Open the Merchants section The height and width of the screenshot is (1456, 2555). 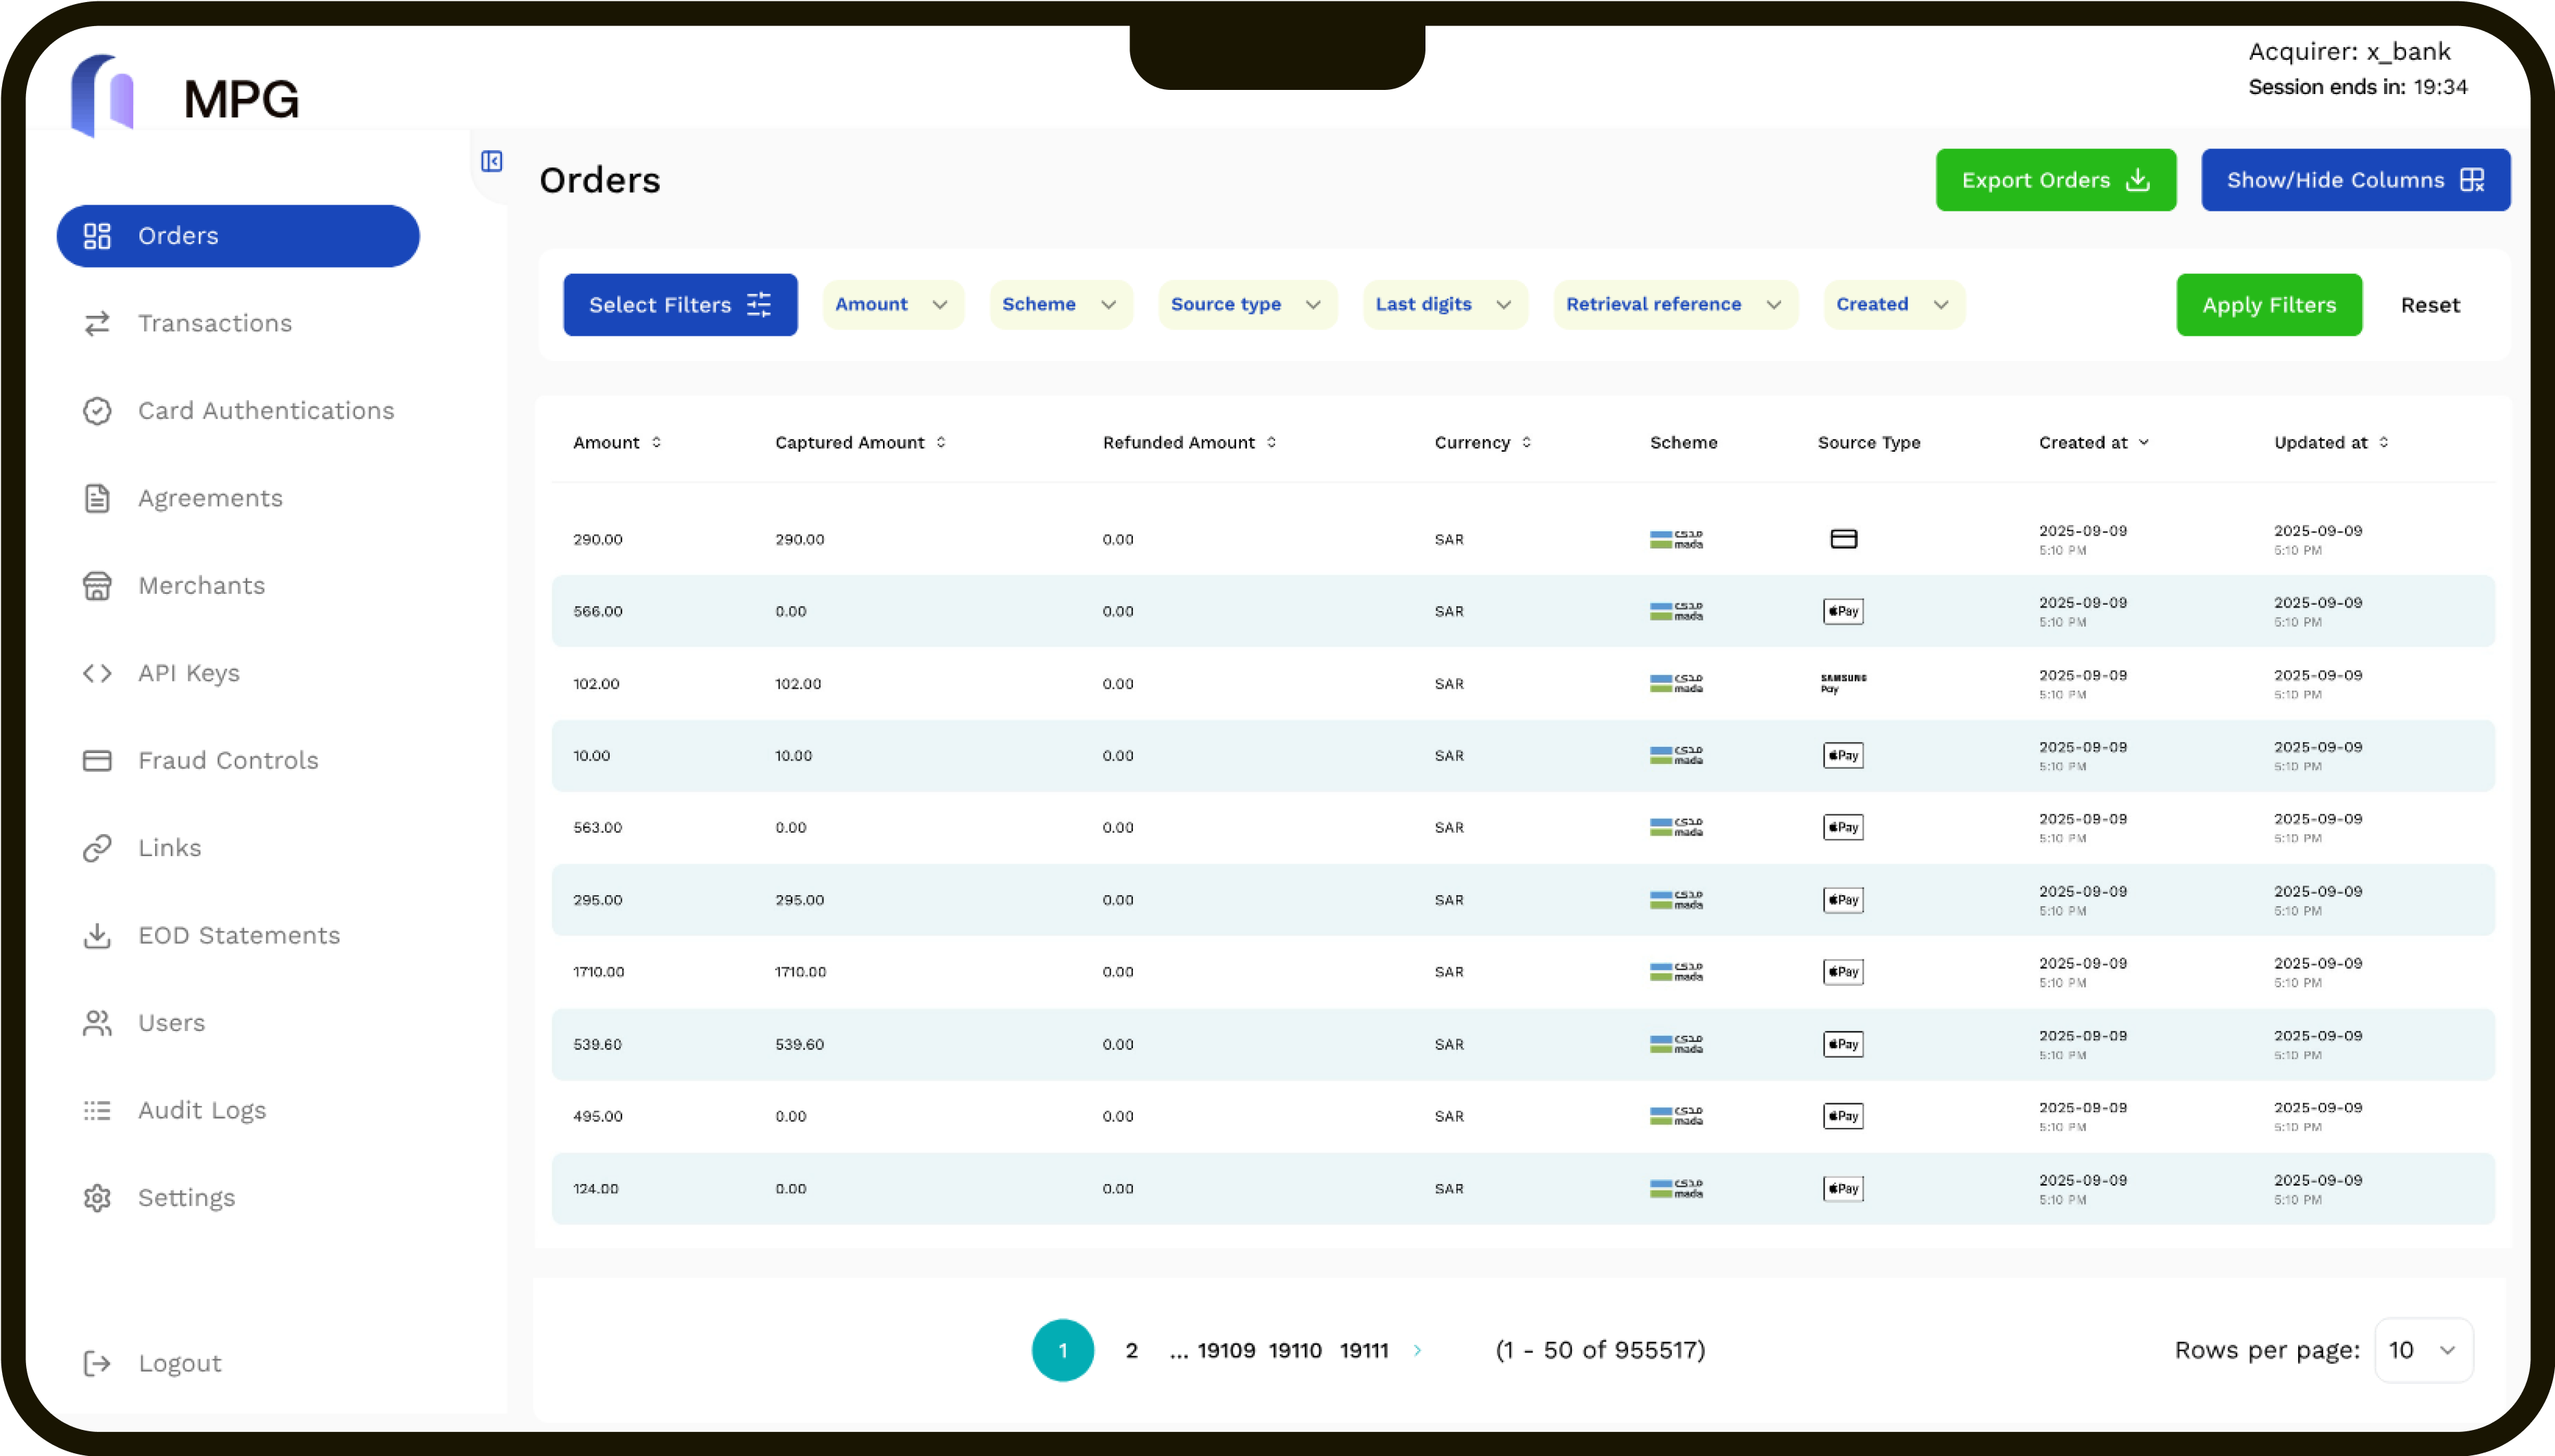click(201, 586)
